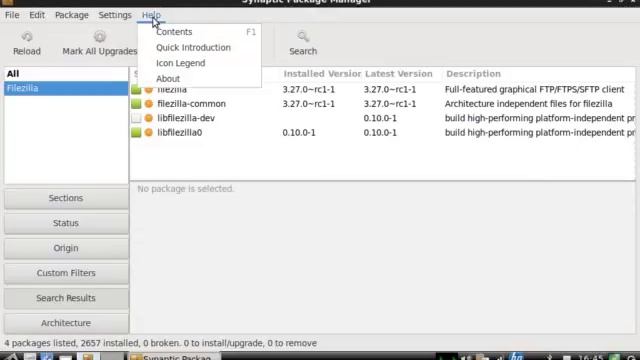Select the All entry in the filter list
The height and width of the screenshot is (360, 640).
pos(66,74)
